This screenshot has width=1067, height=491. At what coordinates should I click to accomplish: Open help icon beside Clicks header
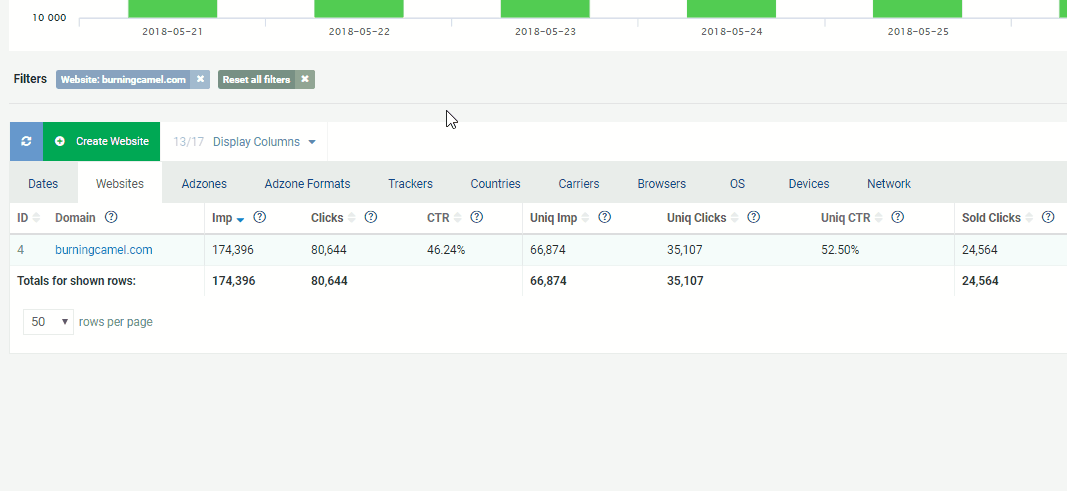point(371,218)
